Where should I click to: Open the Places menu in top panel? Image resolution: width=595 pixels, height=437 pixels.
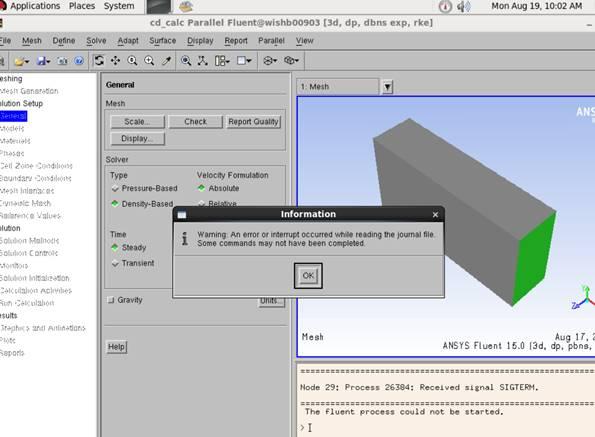coord(82,6)
